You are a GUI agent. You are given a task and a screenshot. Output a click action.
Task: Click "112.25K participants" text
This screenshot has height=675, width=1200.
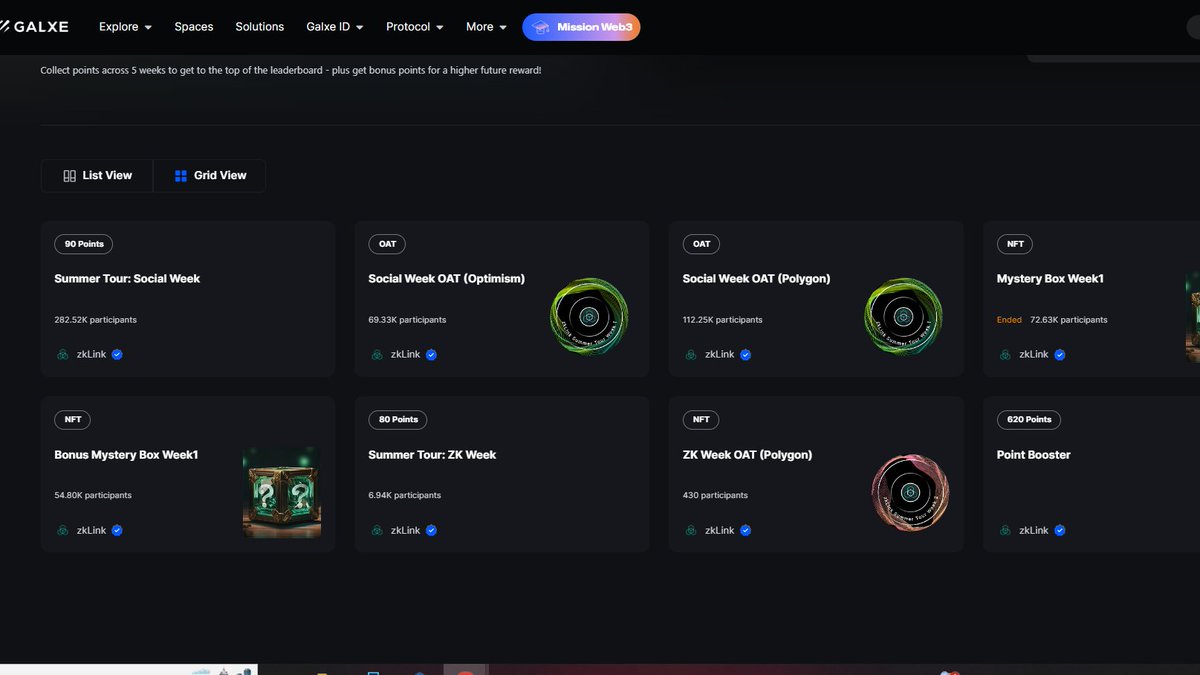coord(722,320)
